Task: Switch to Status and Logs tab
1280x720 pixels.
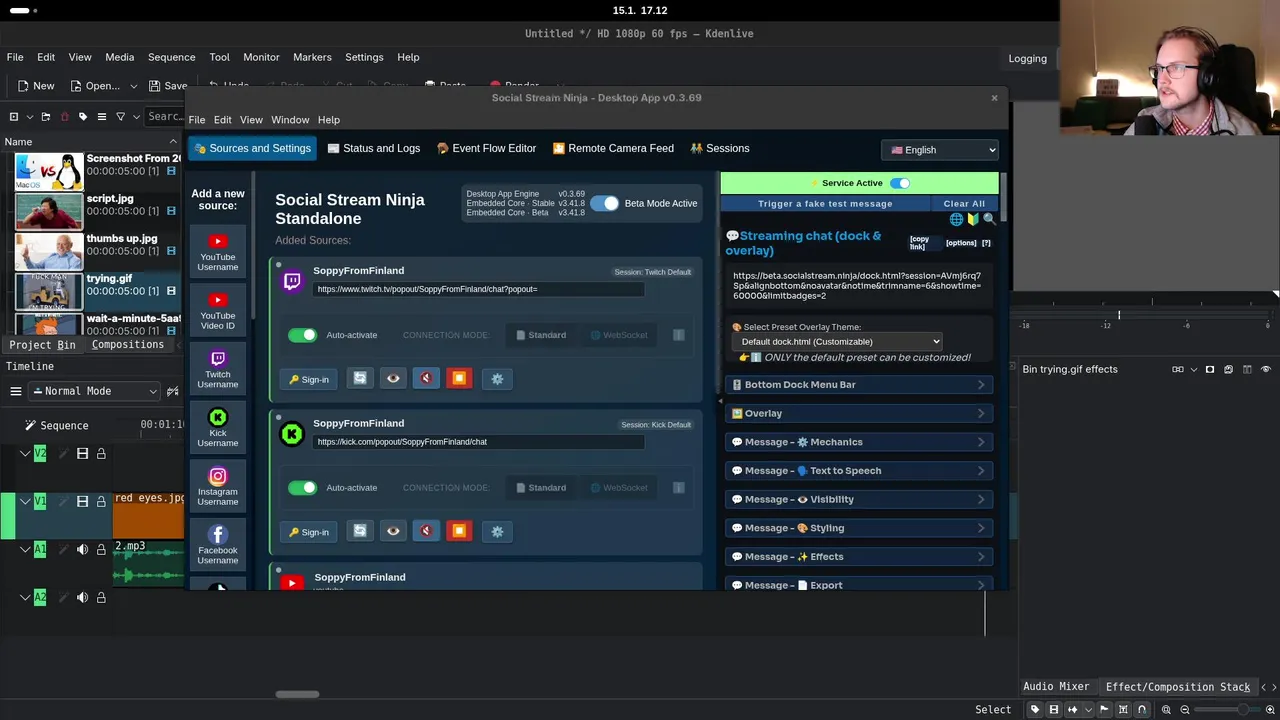Action: tap(373, 148)
